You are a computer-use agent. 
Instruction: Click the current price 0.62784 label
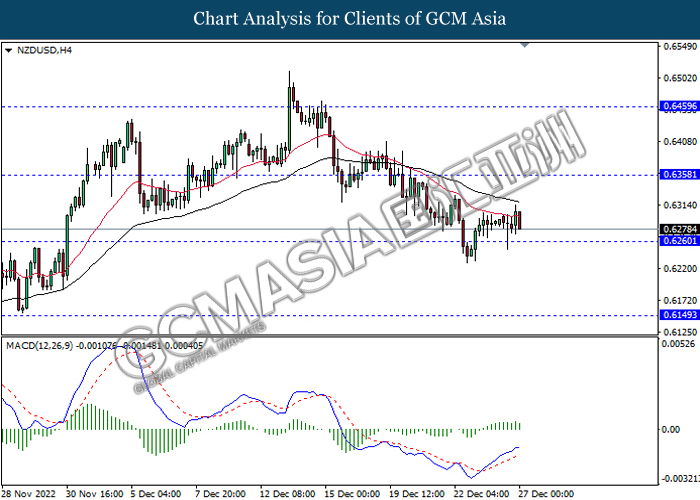coord(679,229)
